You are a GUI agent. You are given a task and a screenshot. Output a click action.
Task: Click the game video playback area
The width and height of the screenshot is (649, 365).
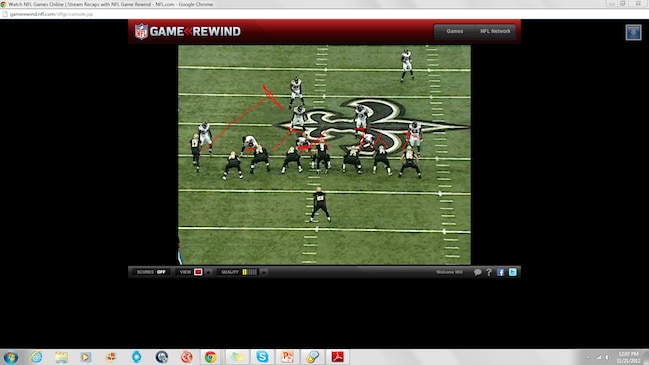point(324,155)
